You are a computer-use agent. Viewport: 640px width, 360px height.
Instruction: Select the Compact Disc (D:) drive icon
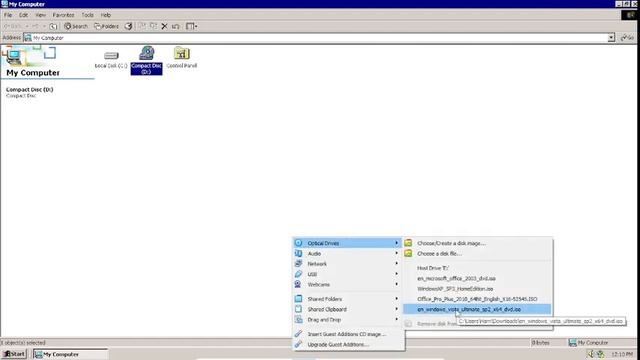coord(147,53)
